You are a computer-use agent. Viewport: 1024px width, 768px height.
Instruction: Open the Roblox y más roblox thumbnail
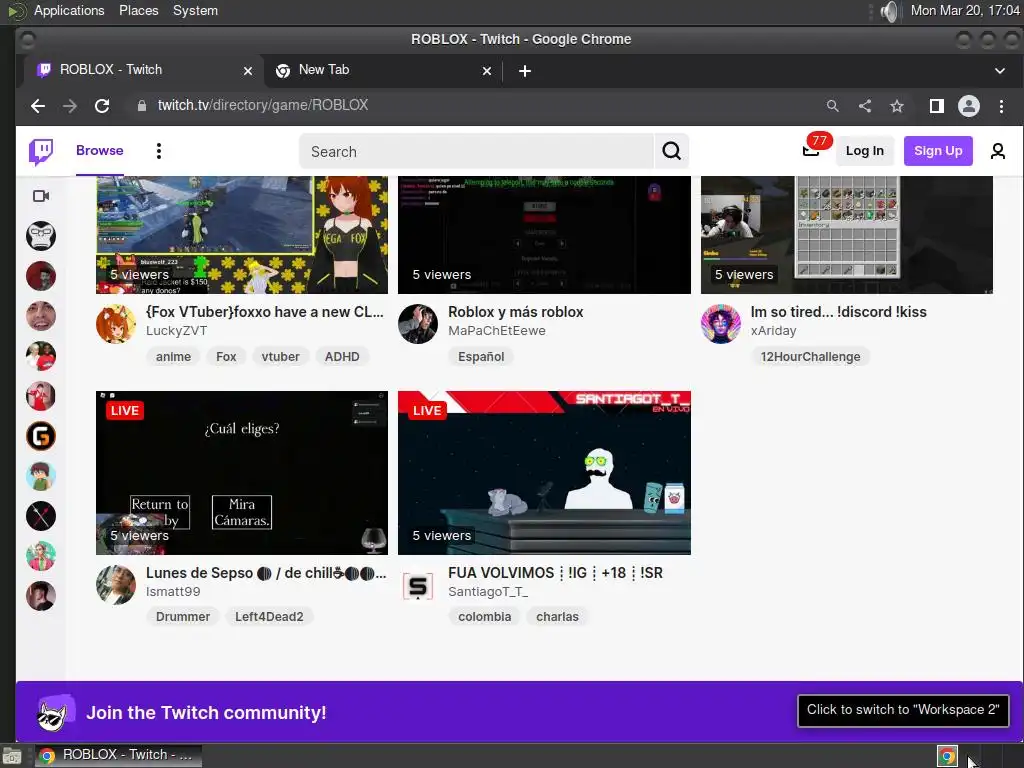pyautogui.click(x=544, y=234)
